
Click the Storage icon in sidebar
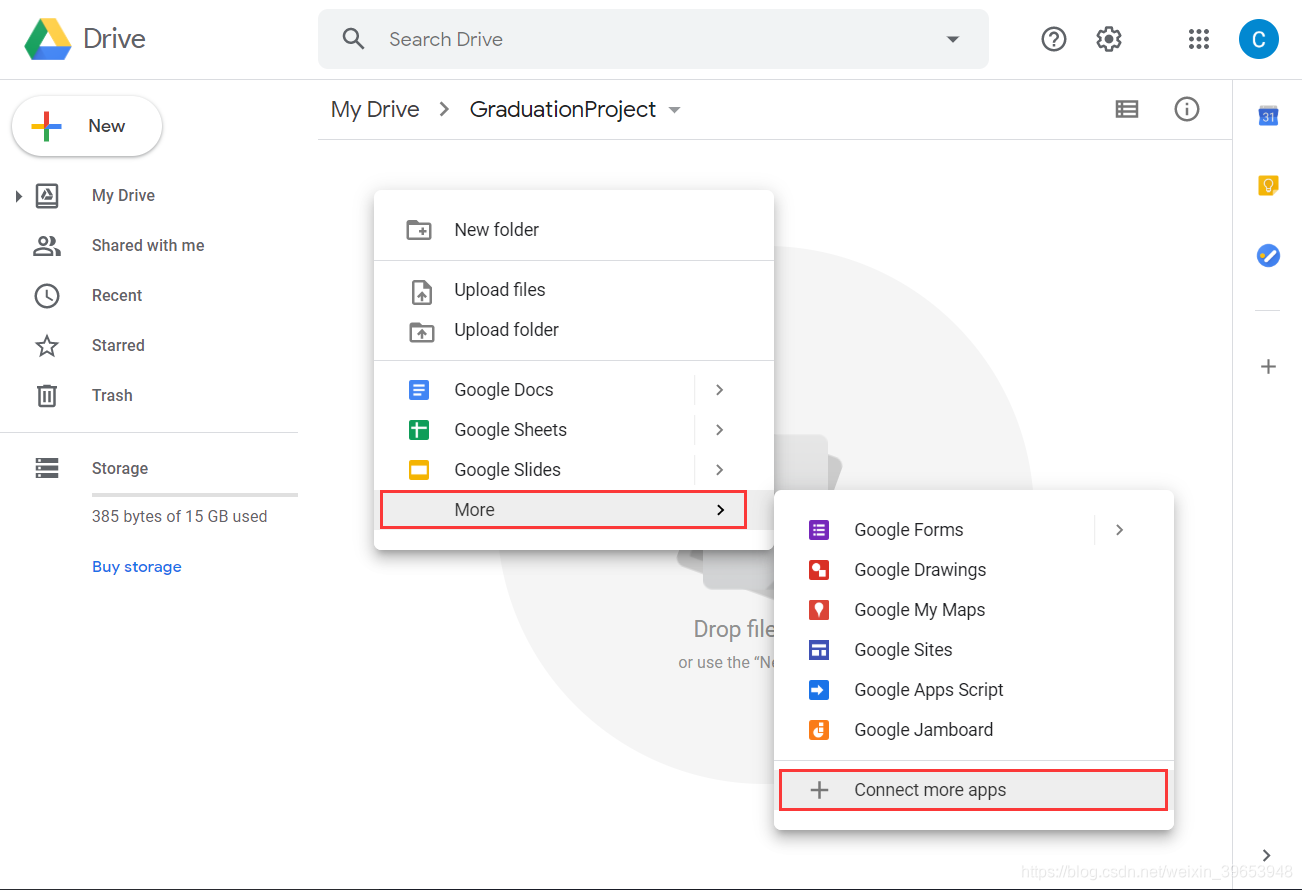click(47, 468)
